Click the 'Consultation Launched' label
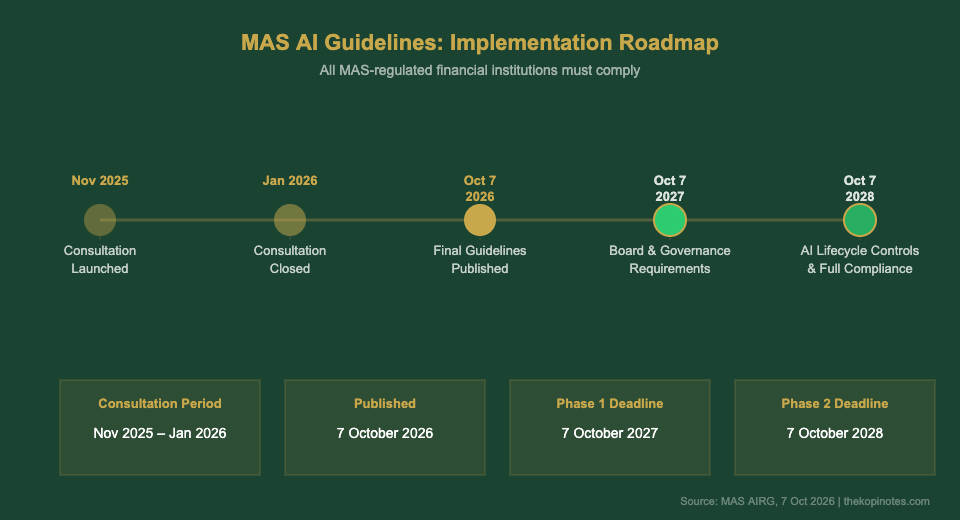Viewport: 960px width, 520px height. (100, 260)
